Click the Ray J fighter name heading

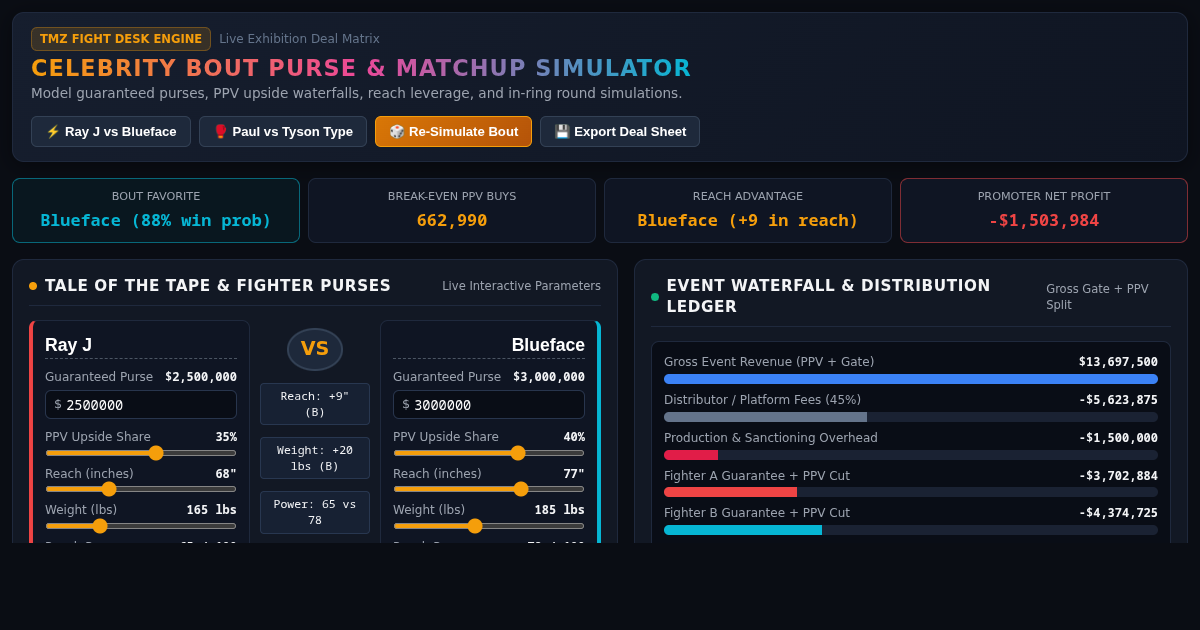point(69,345)
